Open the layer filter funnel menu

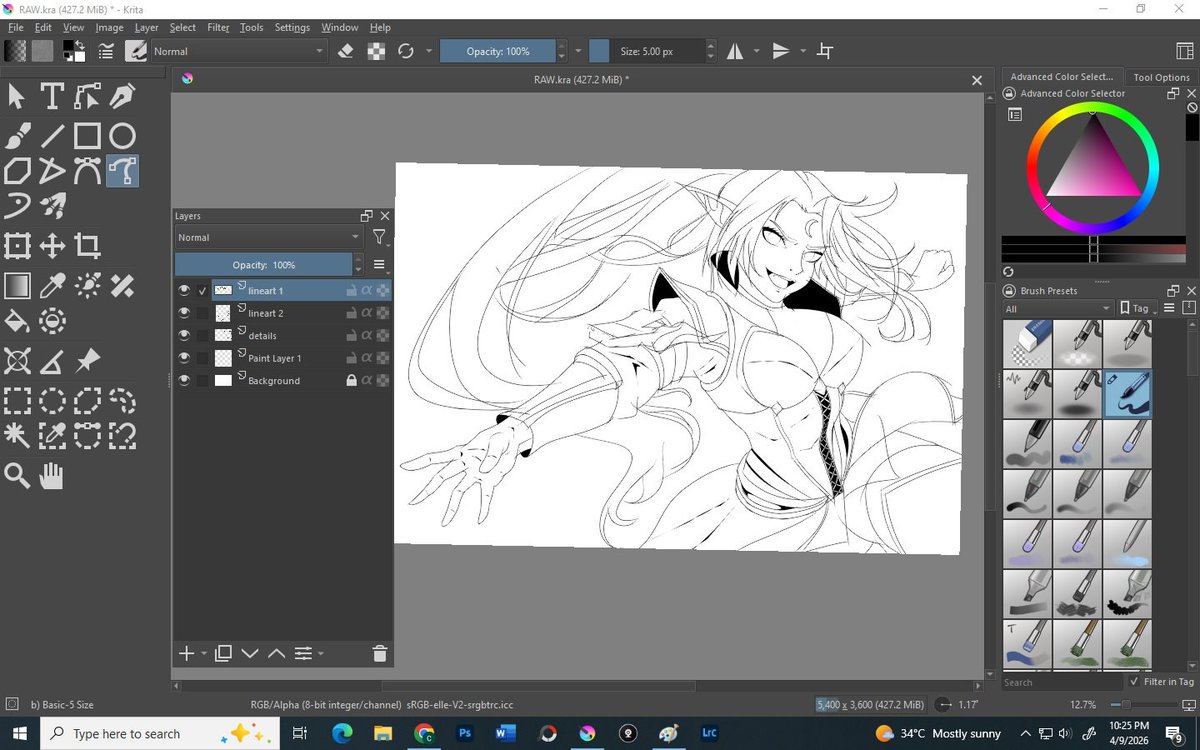tap(379, 237)
